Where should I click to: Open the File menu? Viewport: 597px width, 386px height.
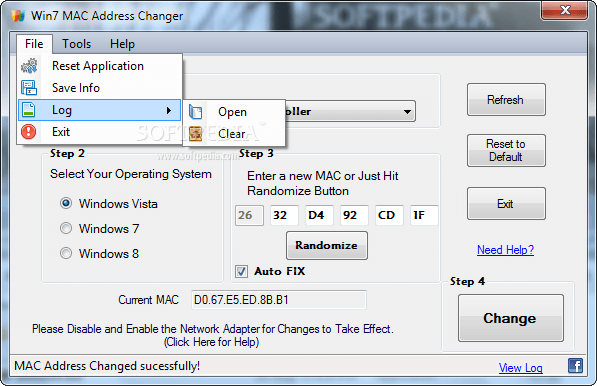click(34, 44)
